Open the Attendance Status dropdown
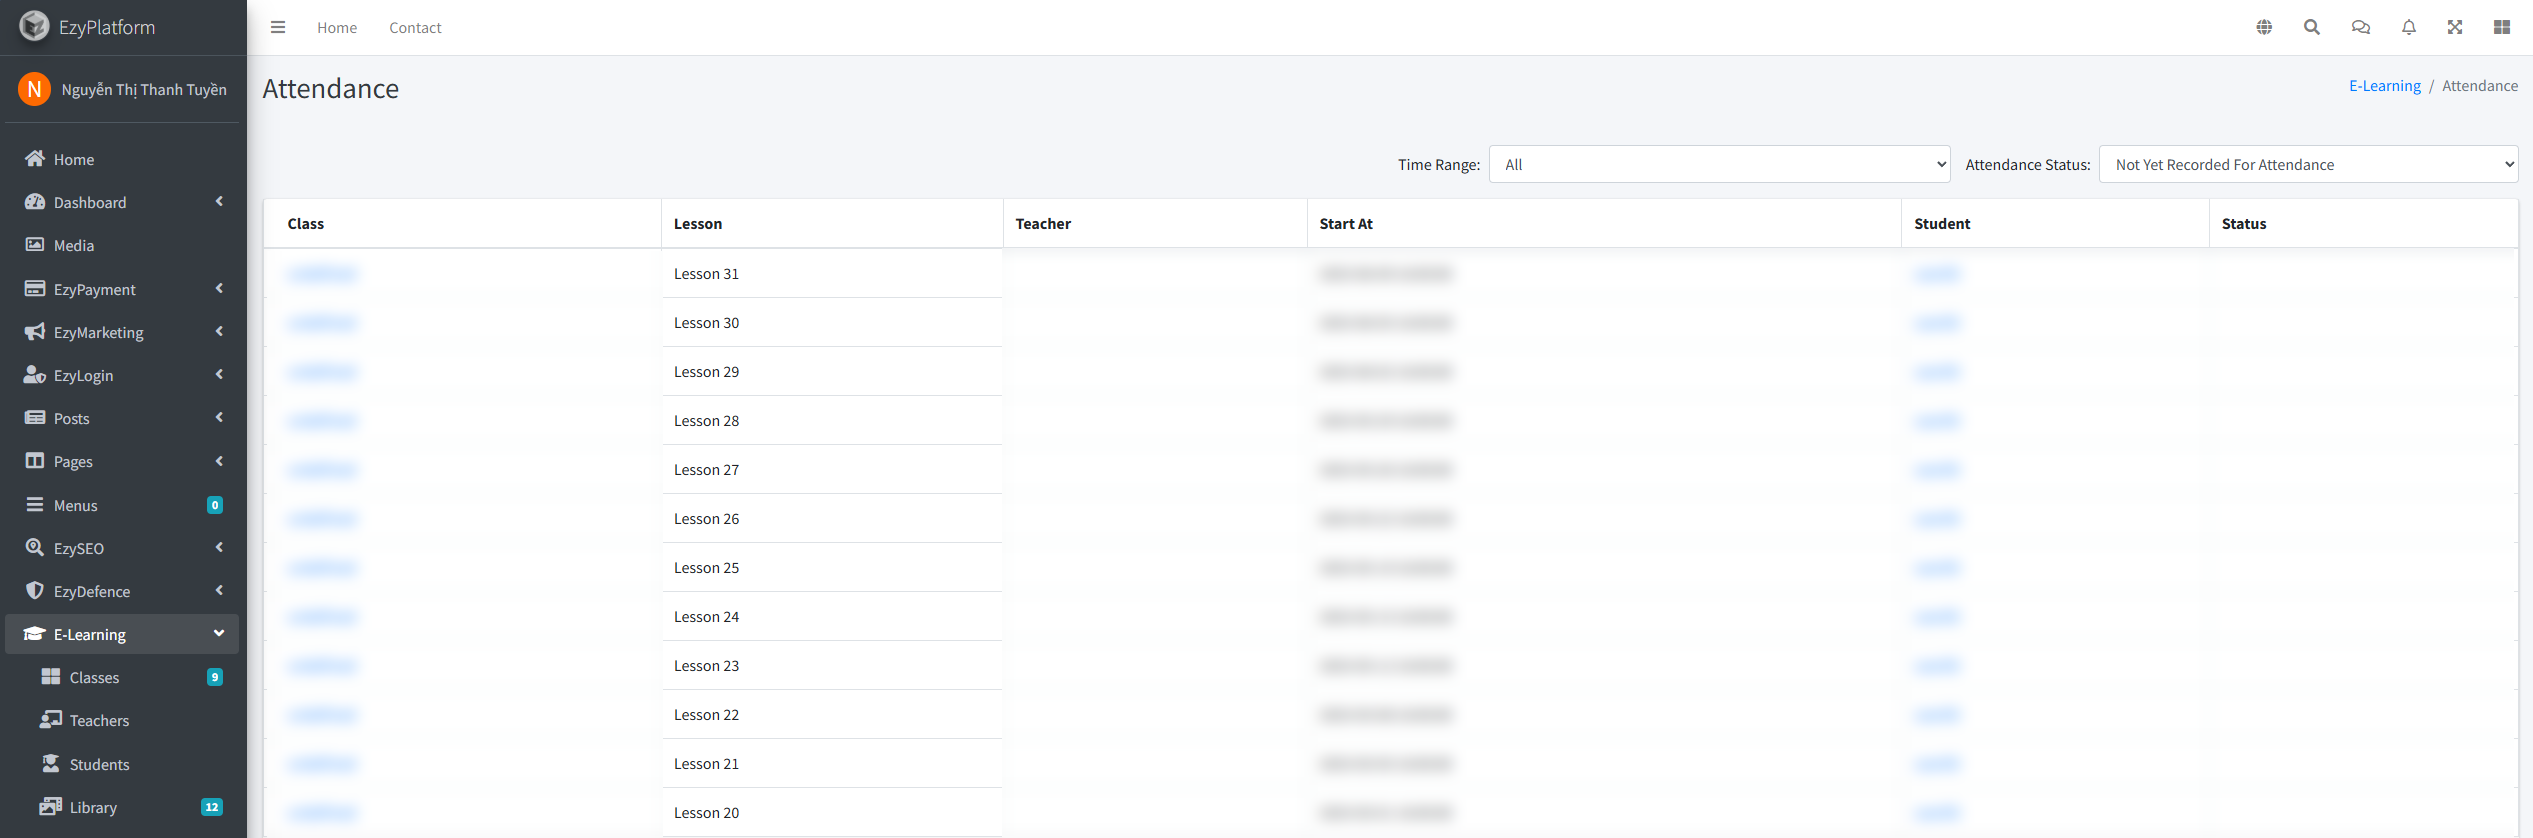 coord(2307,164)
